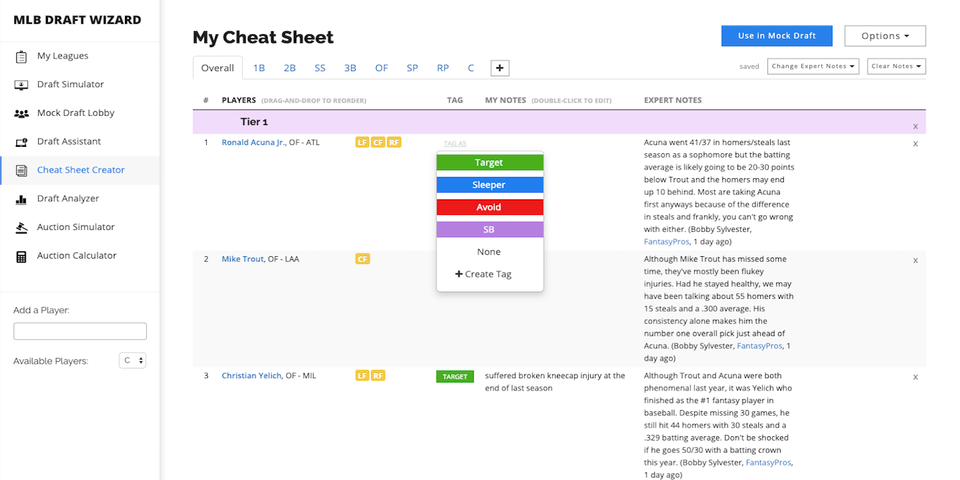The image size is (960, 480).
Task: Switch to the 3B tab
Action: [x=350, y=68]
